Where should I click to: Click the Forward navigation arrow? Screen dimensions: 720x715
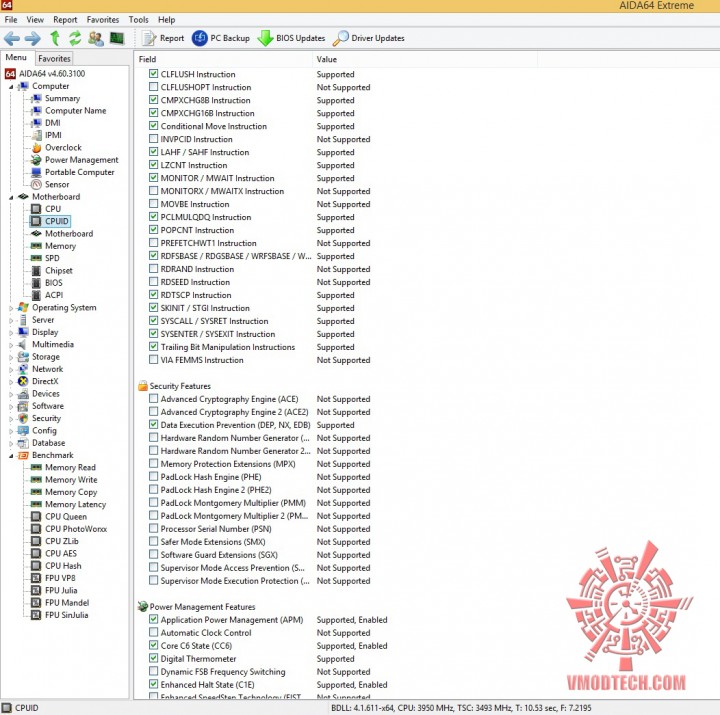(x=33, y=38)
